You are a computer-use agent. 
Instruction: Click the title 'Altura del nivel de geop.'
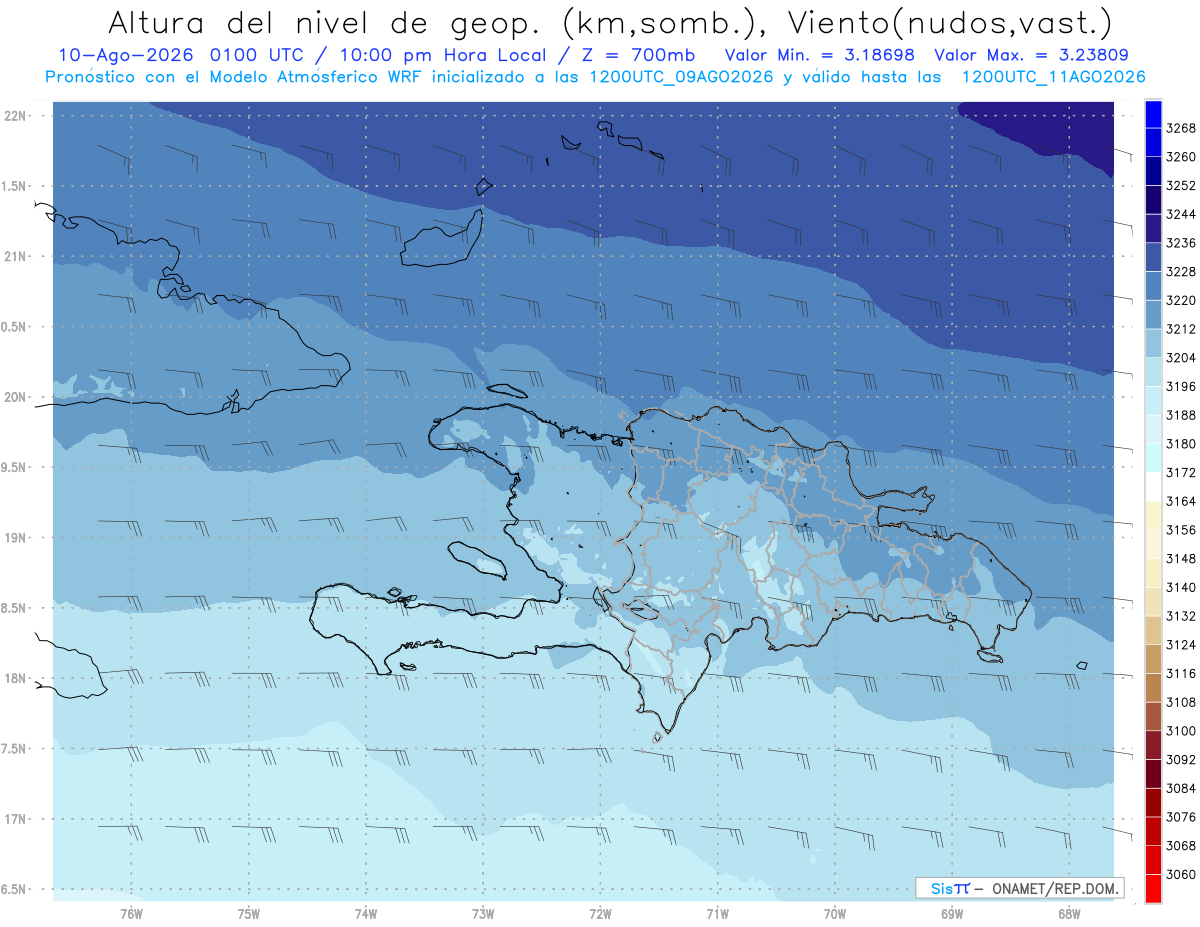click(x=325, y=22)
